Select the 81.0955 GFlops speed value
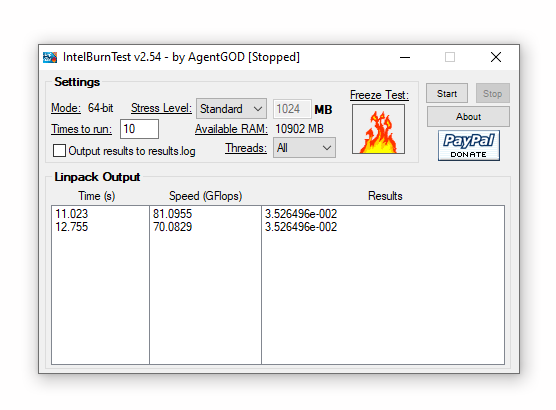This screenshot has width=556, height=410. tap(172, 214)
